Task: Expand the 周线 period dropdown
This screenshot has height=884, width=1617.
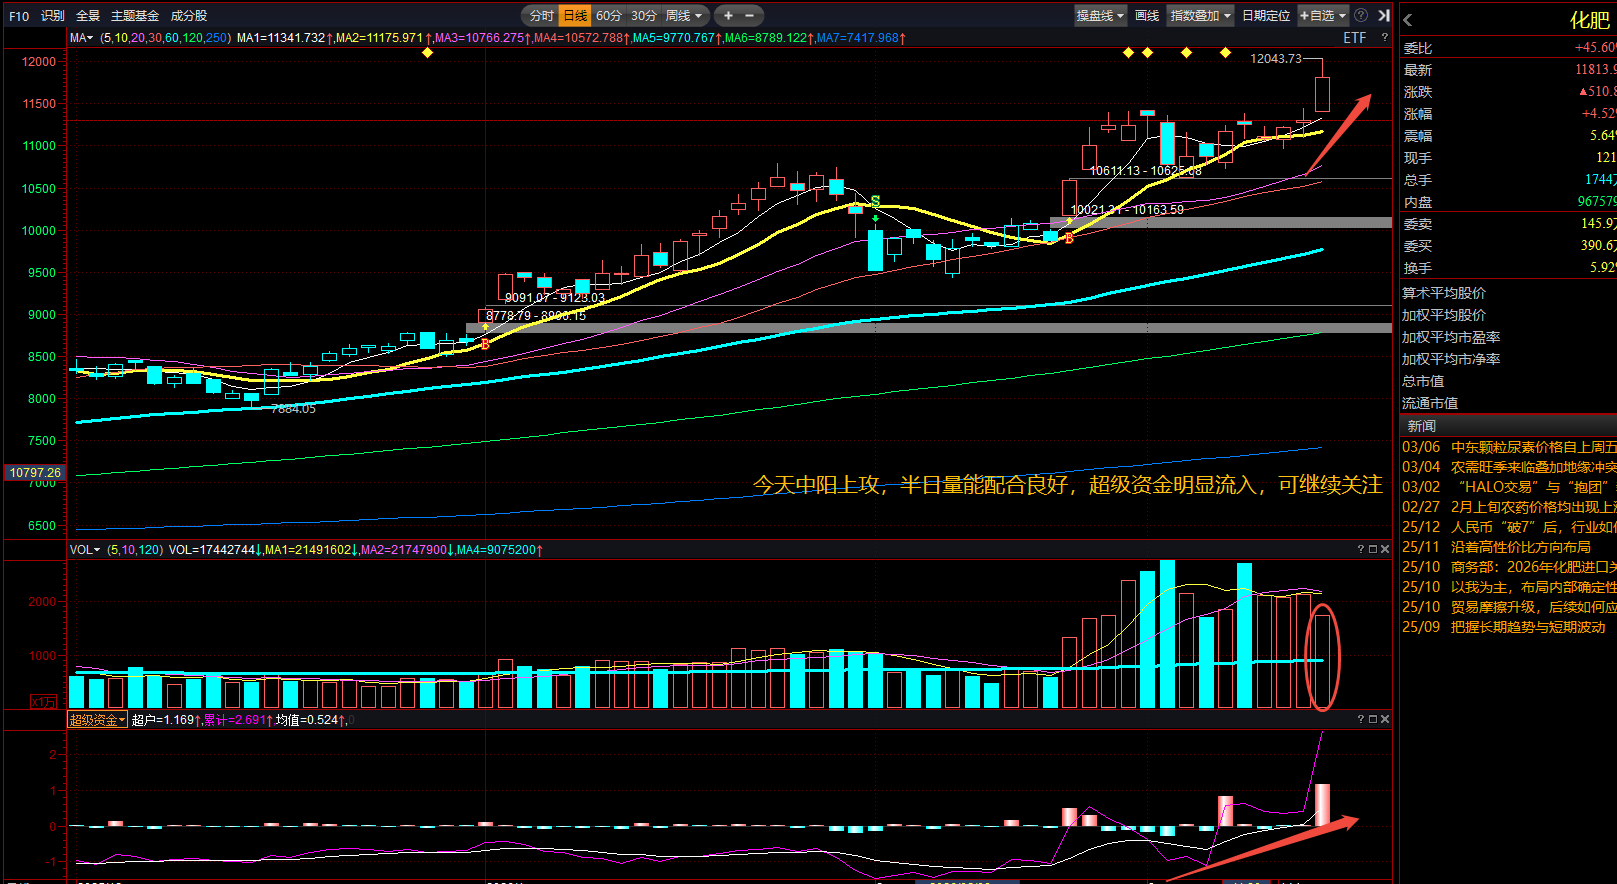Action: (685, 16)
